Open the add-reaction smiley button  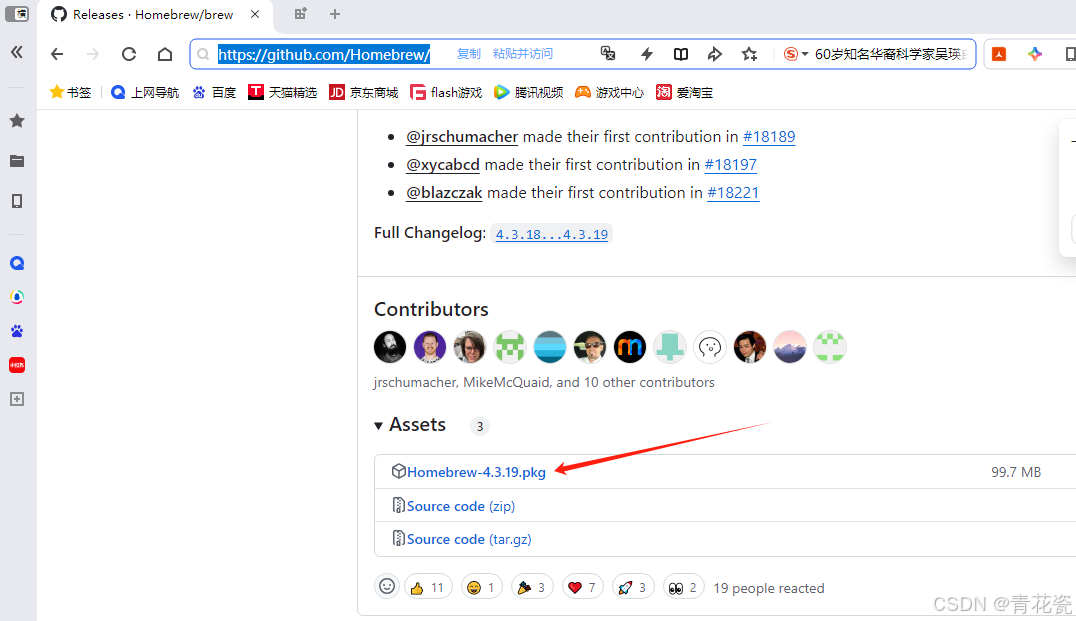point(387,587)
